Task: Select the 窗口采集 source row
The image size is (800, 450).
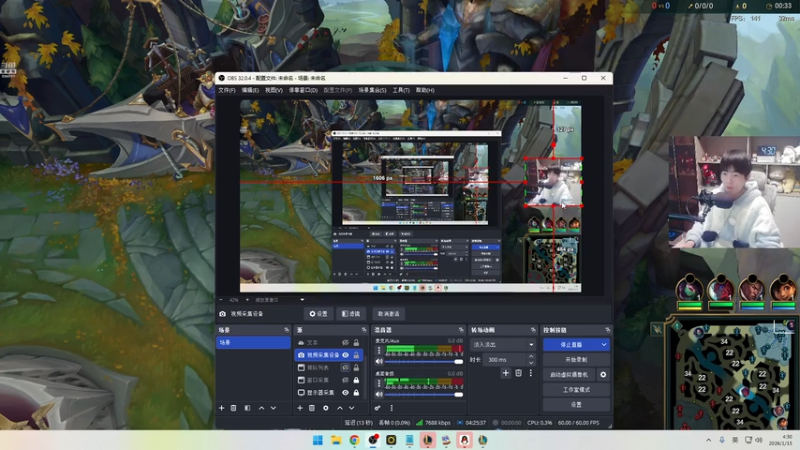Action: click(x=329, y=380)
